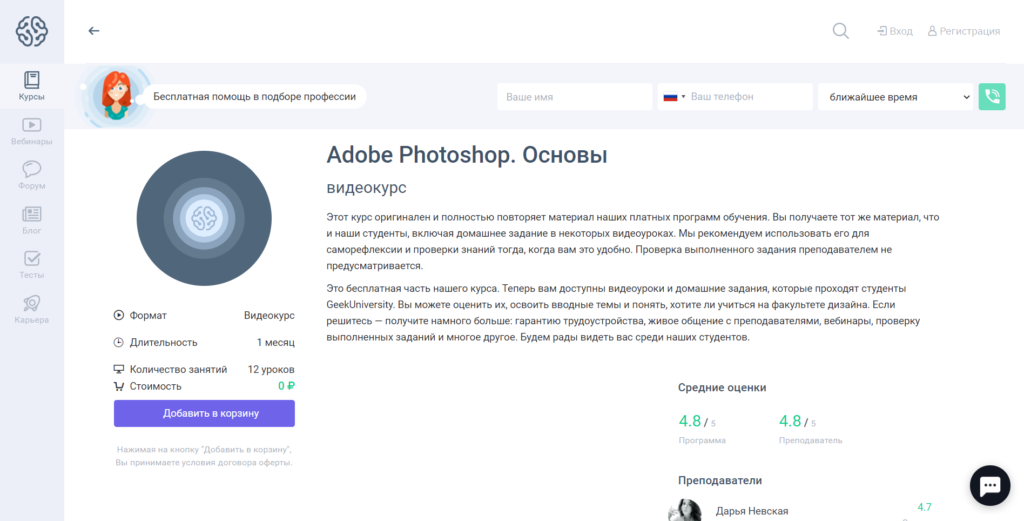Screen dimensions: 1024x521
Task: Focus the Ваш телефон input field
Action: click(x=749, y=97)
